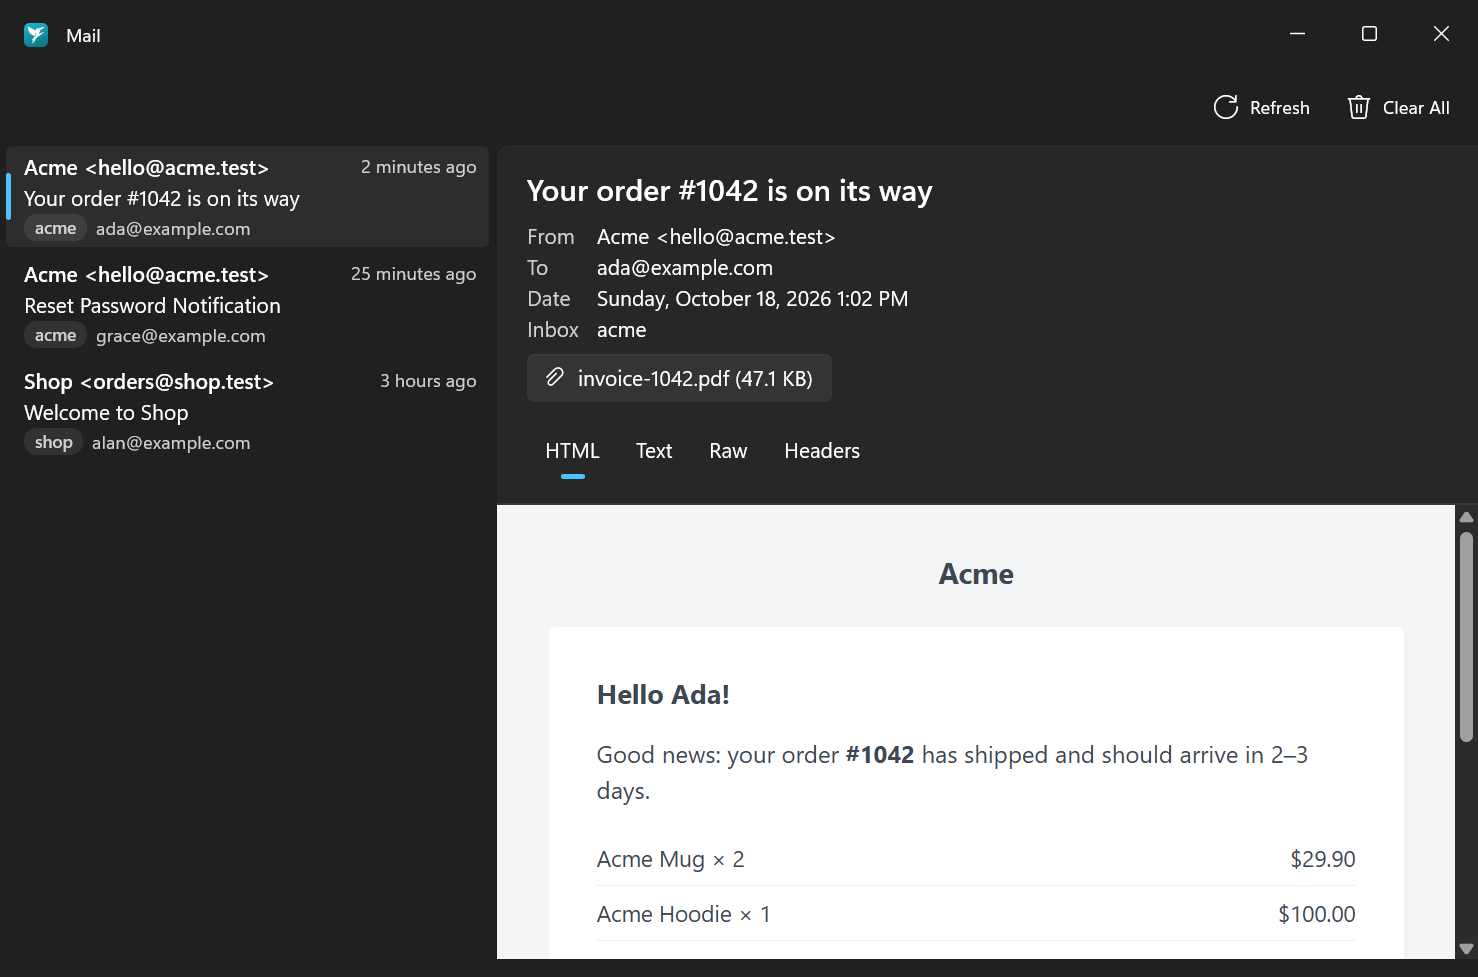Click the date Sunday, October 18, 2026 1:02 PM

[x=752, y=299]
